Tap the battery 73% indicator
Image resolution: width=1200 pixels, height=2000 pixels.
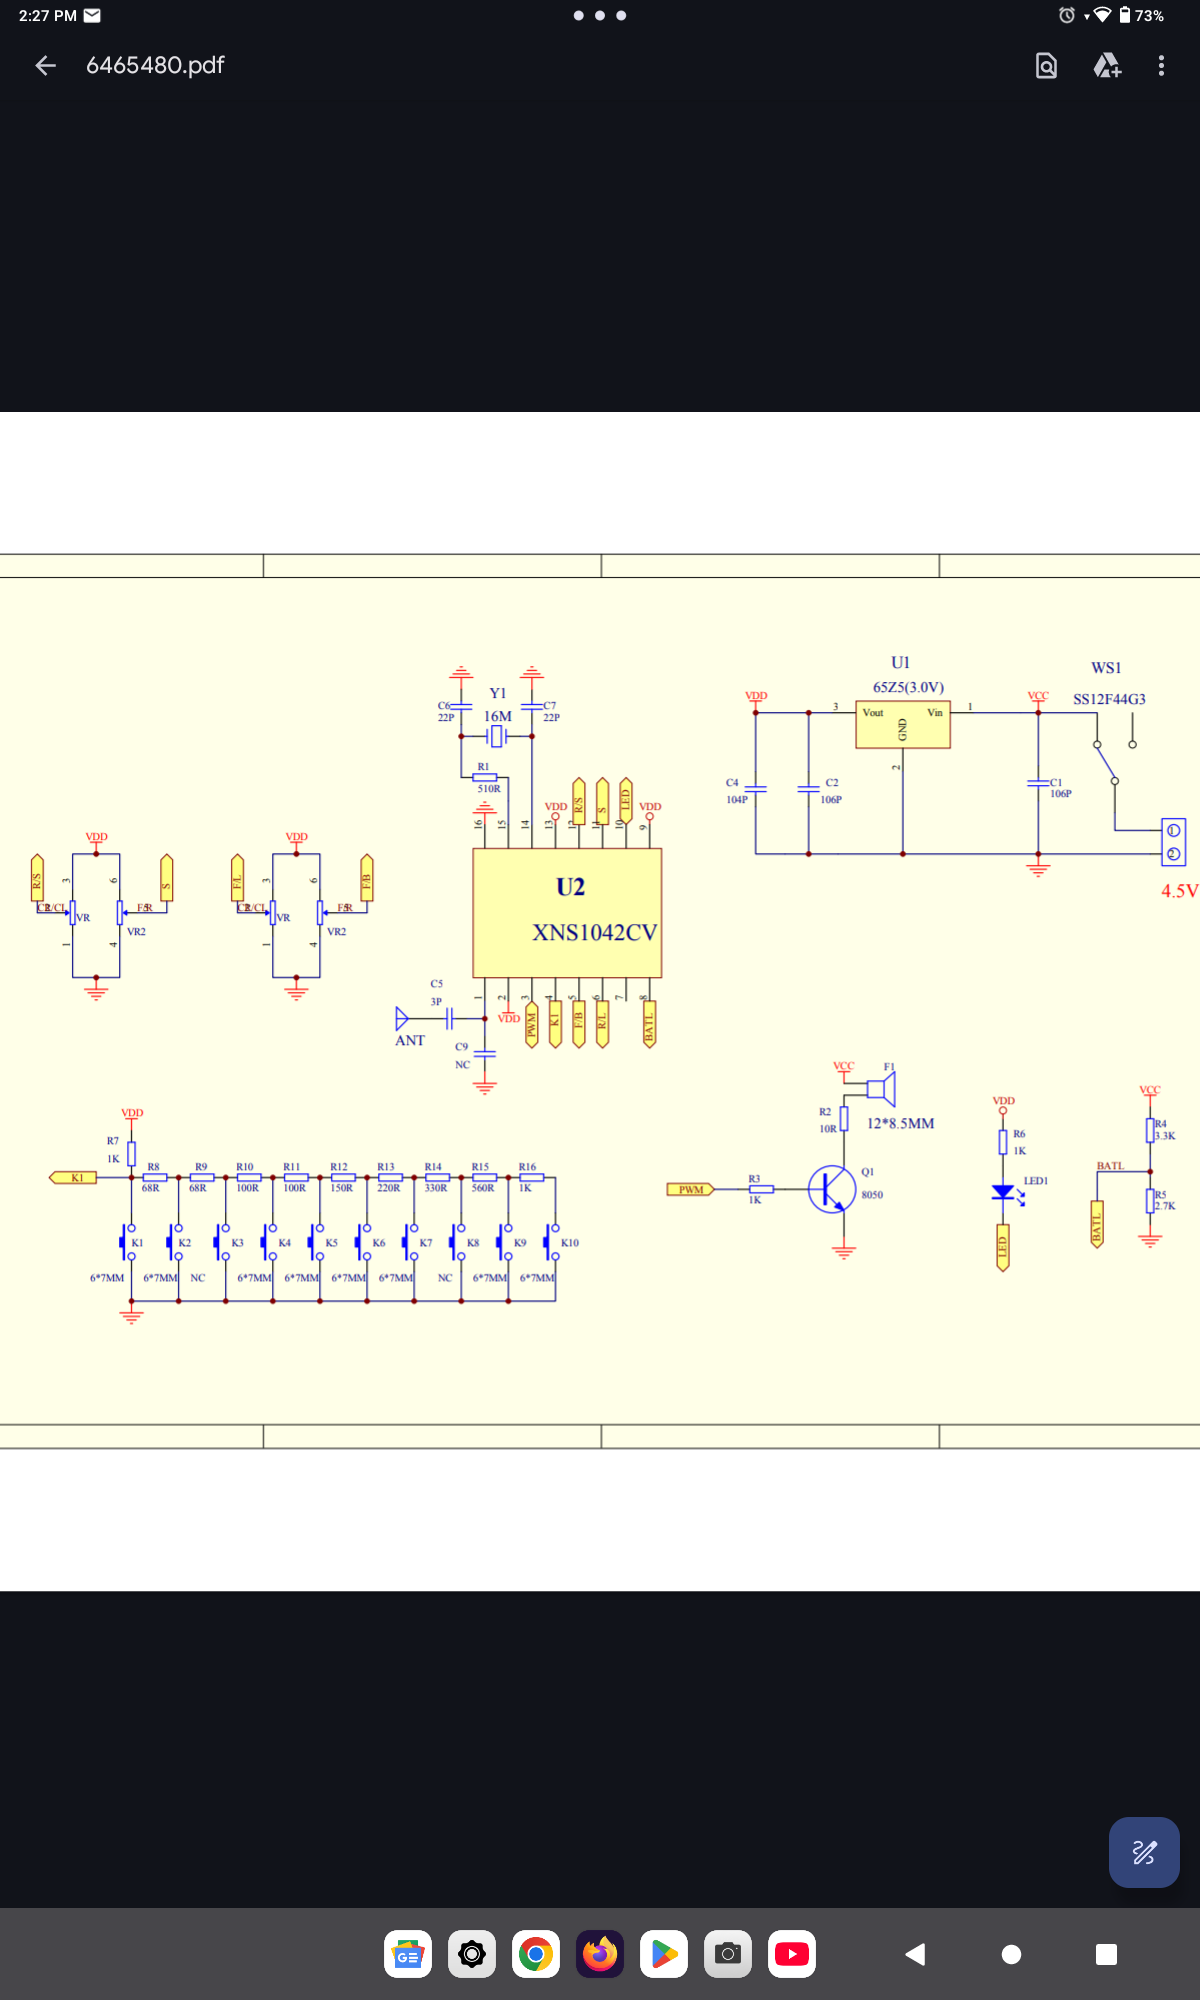point(1141,15)
